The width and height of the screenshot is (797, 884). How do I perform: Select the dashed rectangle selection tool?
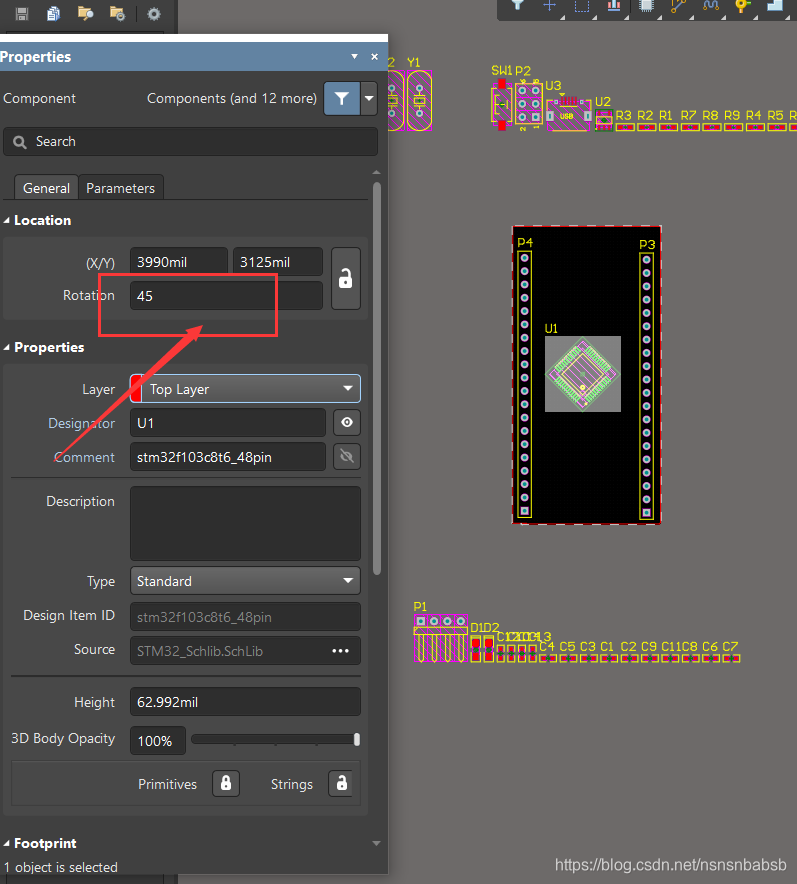coord(582,6)
